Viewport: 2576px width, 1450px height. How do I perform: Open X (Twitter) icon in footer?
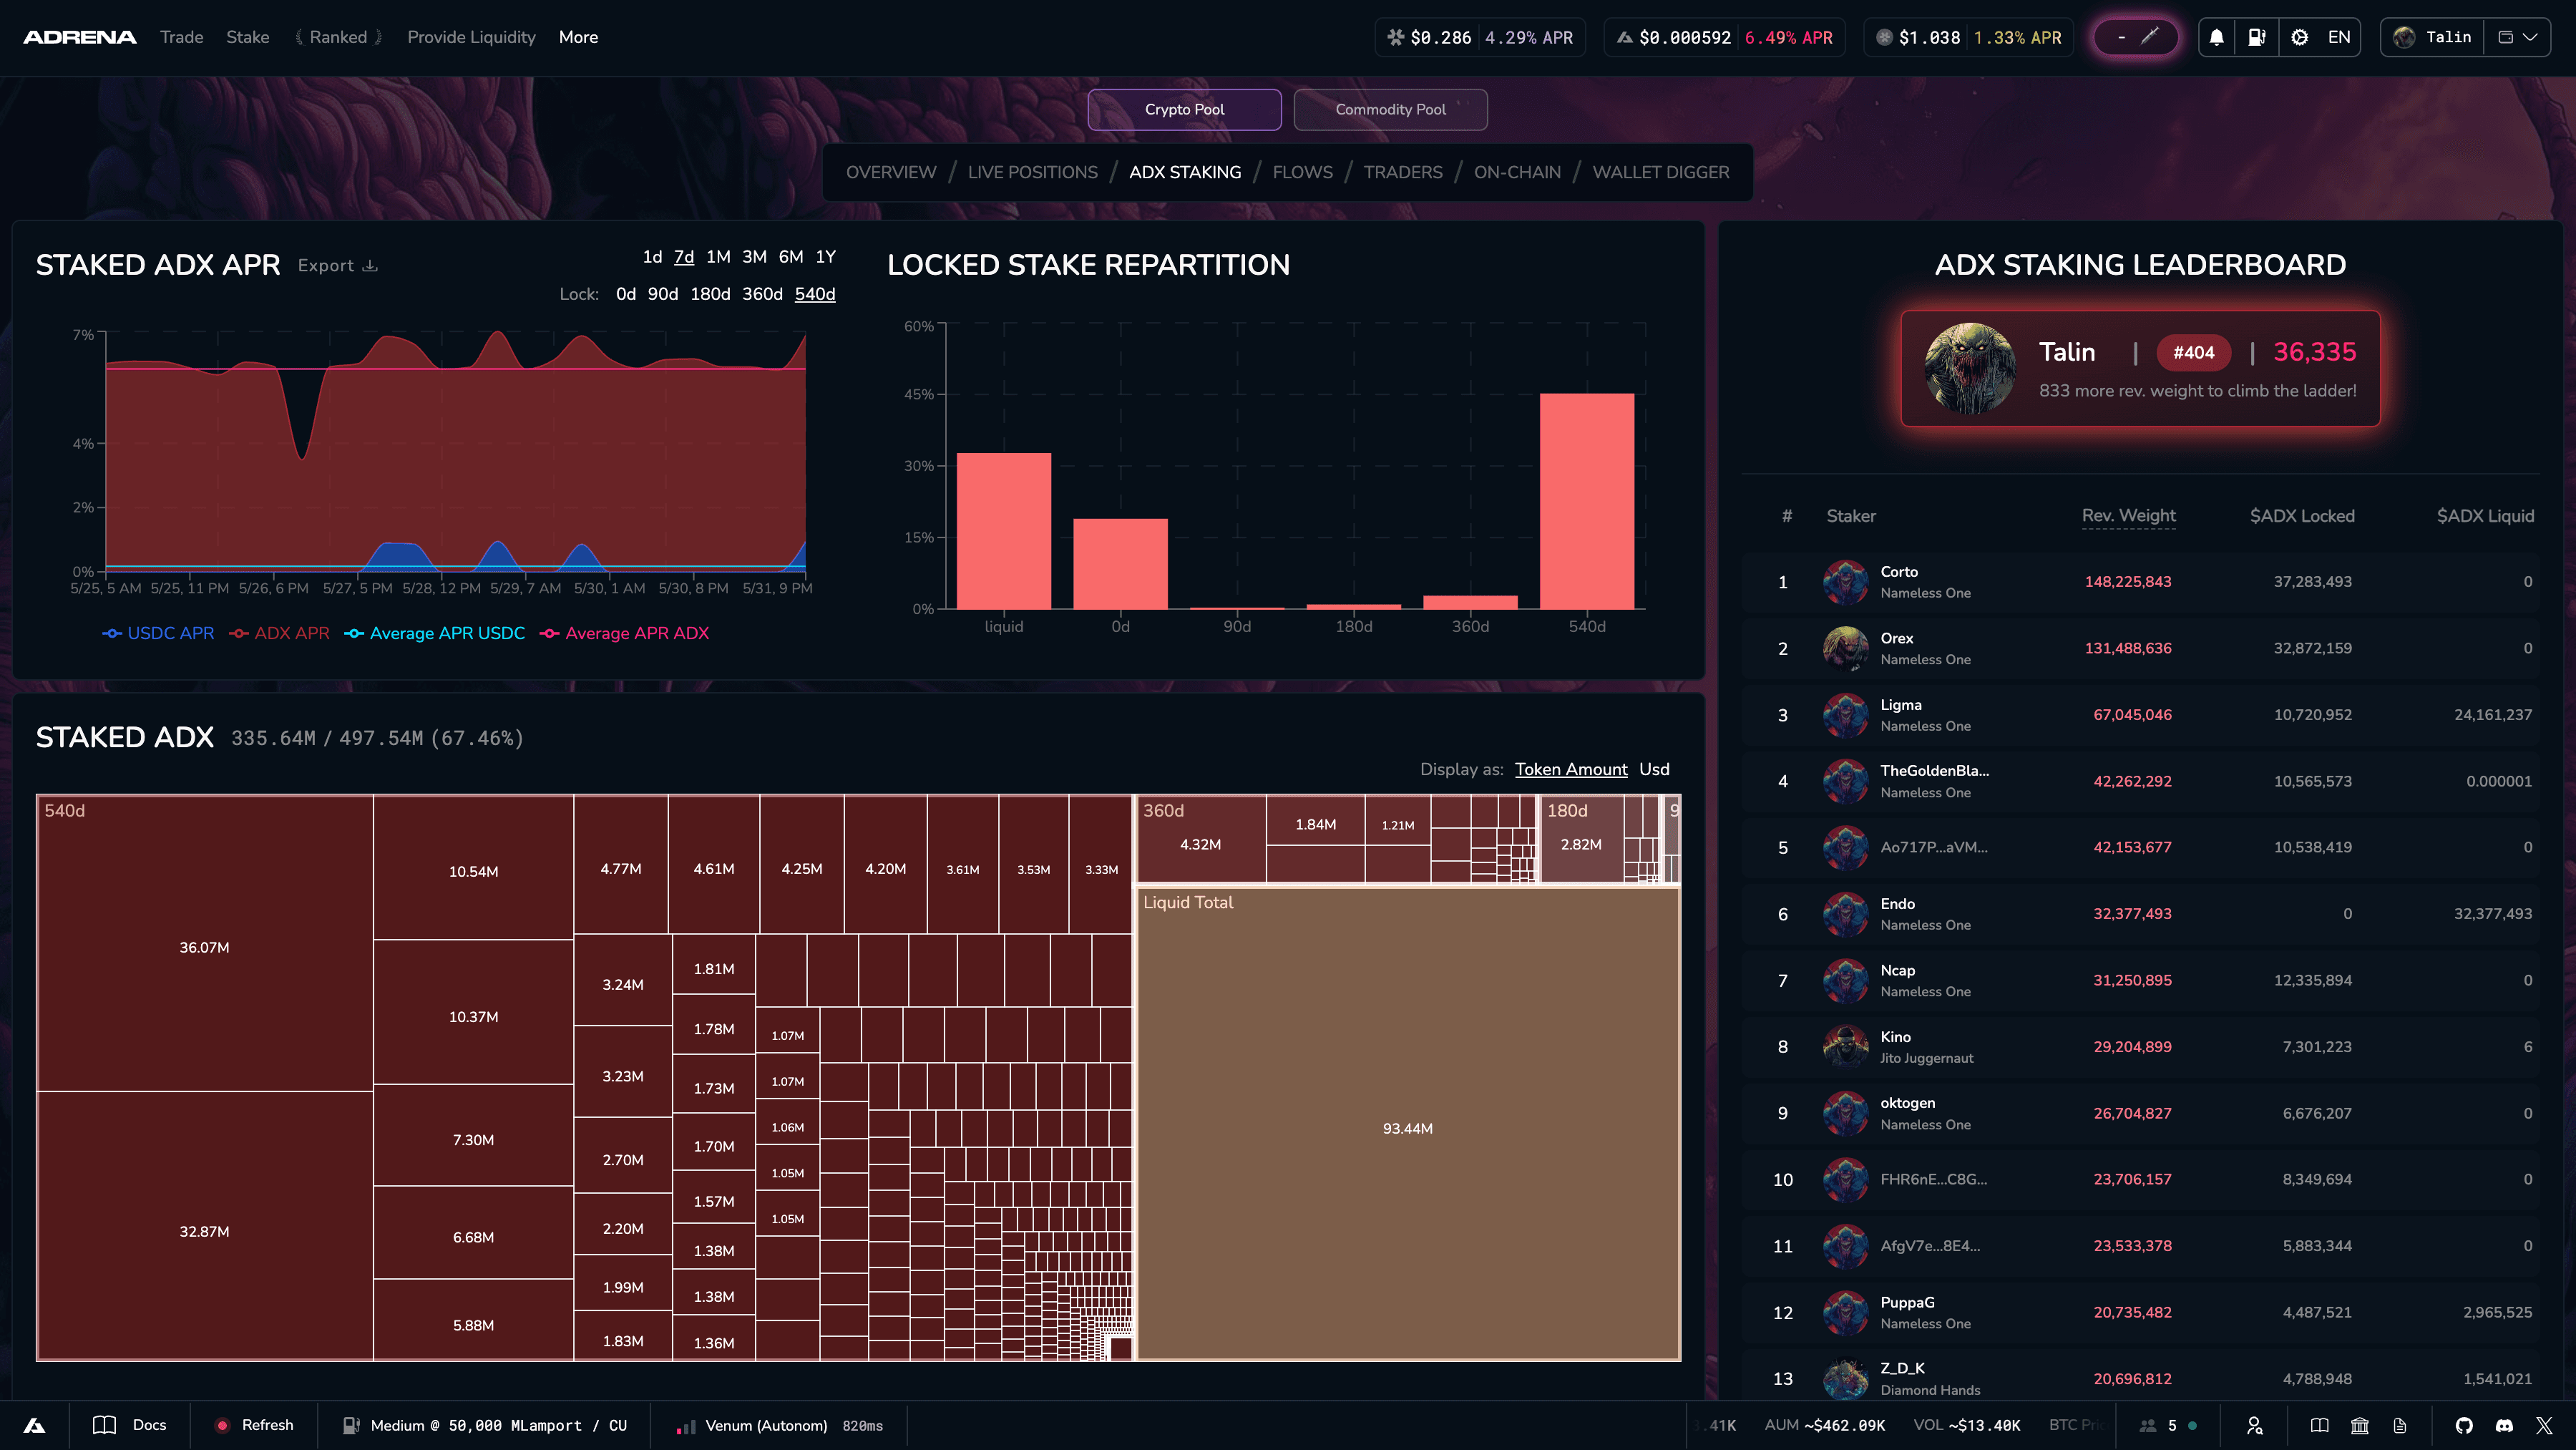pyautogui.click(x=2544, y=1425)
